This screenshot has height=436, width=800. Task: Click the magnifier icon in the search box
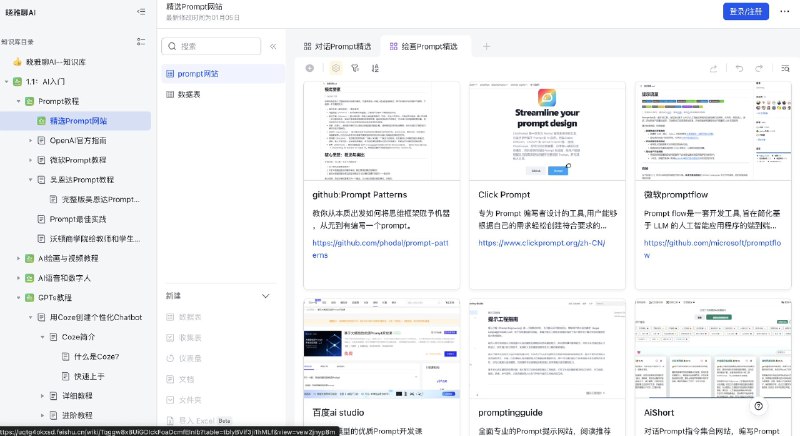coord(172,46)
